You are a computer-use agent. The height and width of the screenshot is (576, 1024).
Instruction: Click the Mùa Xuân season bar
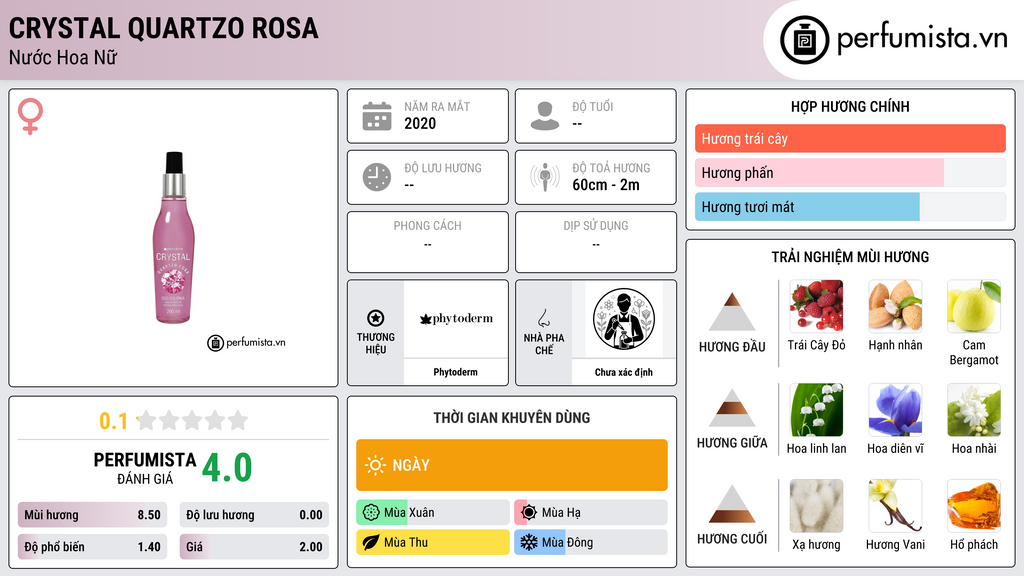click(433, 512)
